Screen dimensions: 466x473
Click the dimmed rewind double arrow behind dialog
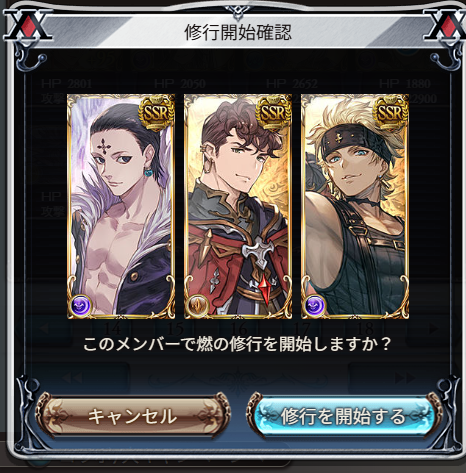click(x=72, y=378)
